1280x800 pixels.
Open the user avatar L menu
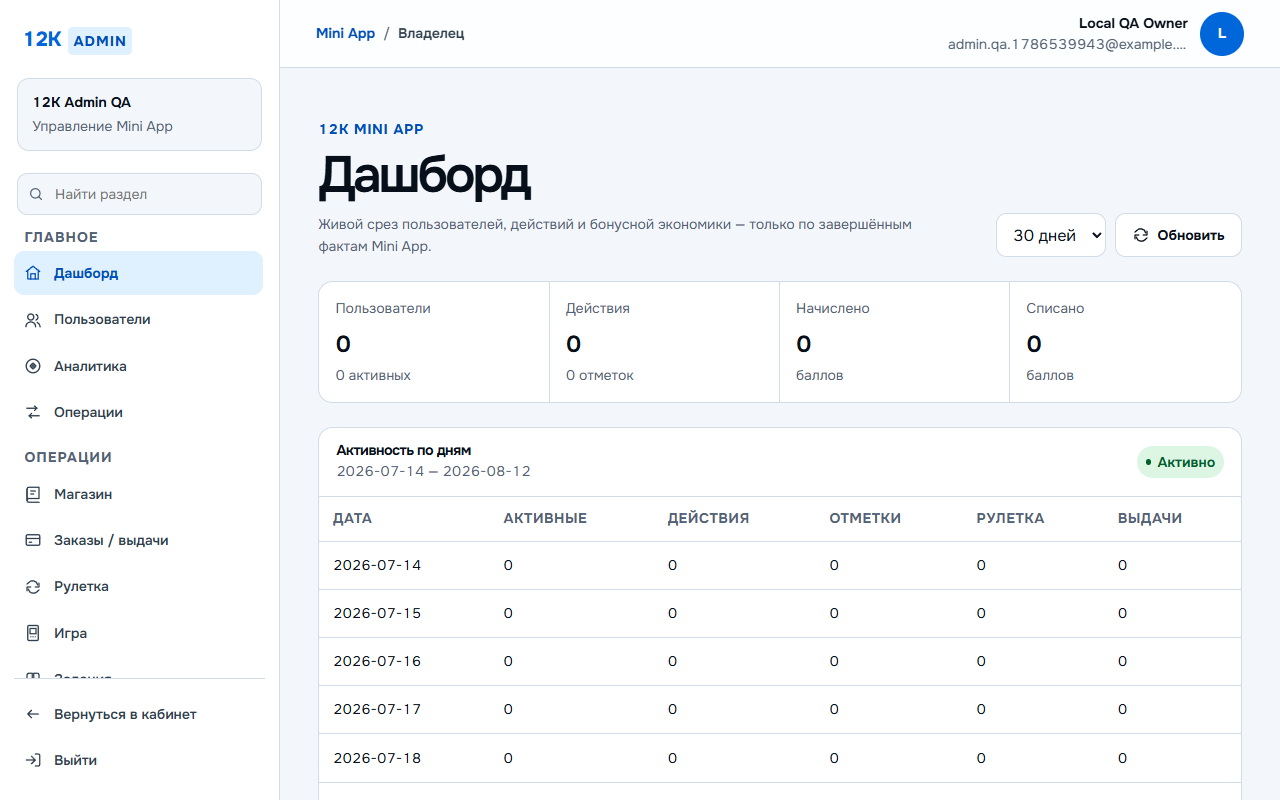pos(1222,34)
